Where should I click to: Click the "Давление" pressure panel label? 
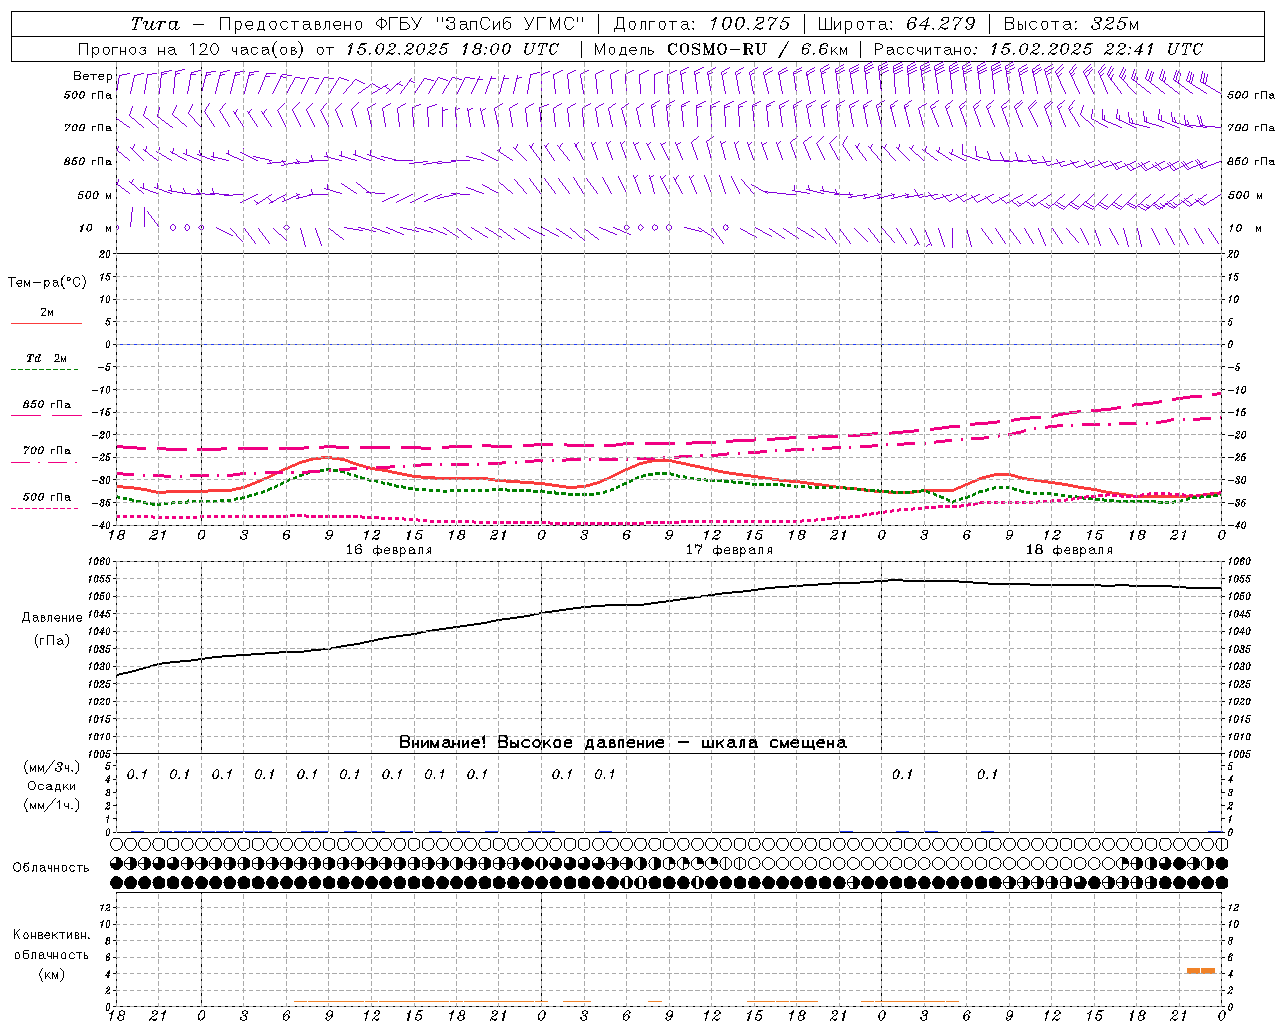[52, 617]
